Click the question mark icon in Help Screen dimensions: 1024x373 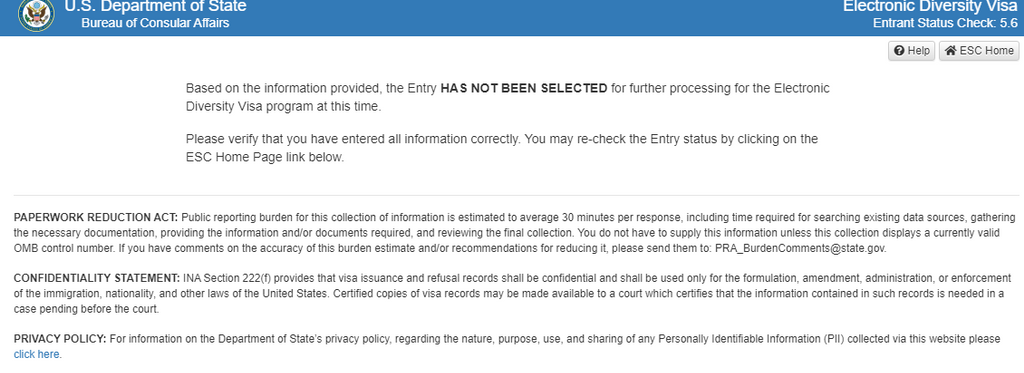point(899,51)
